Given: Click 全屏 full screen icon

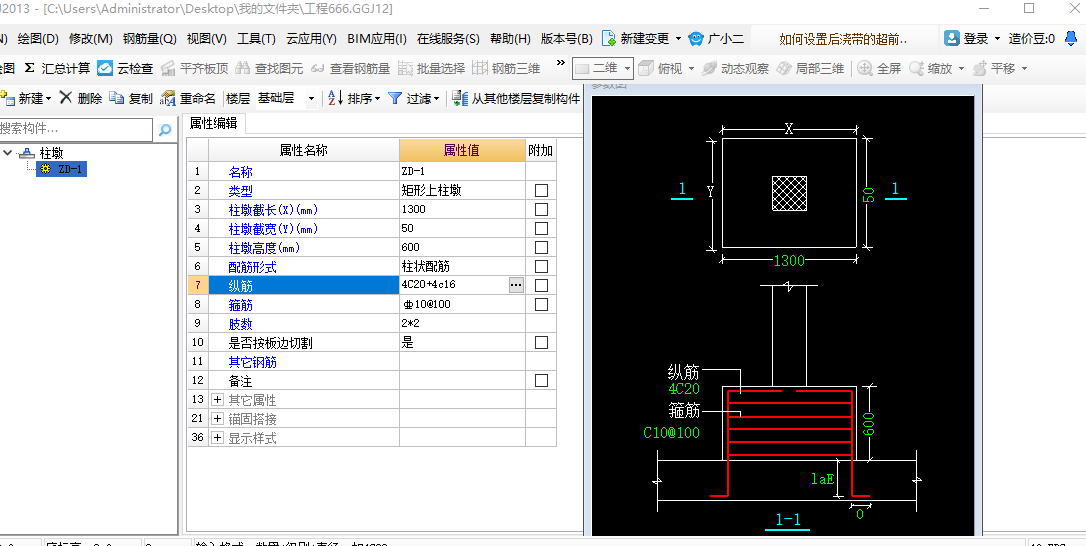Looking at the screenshot, I should point(865,68).
